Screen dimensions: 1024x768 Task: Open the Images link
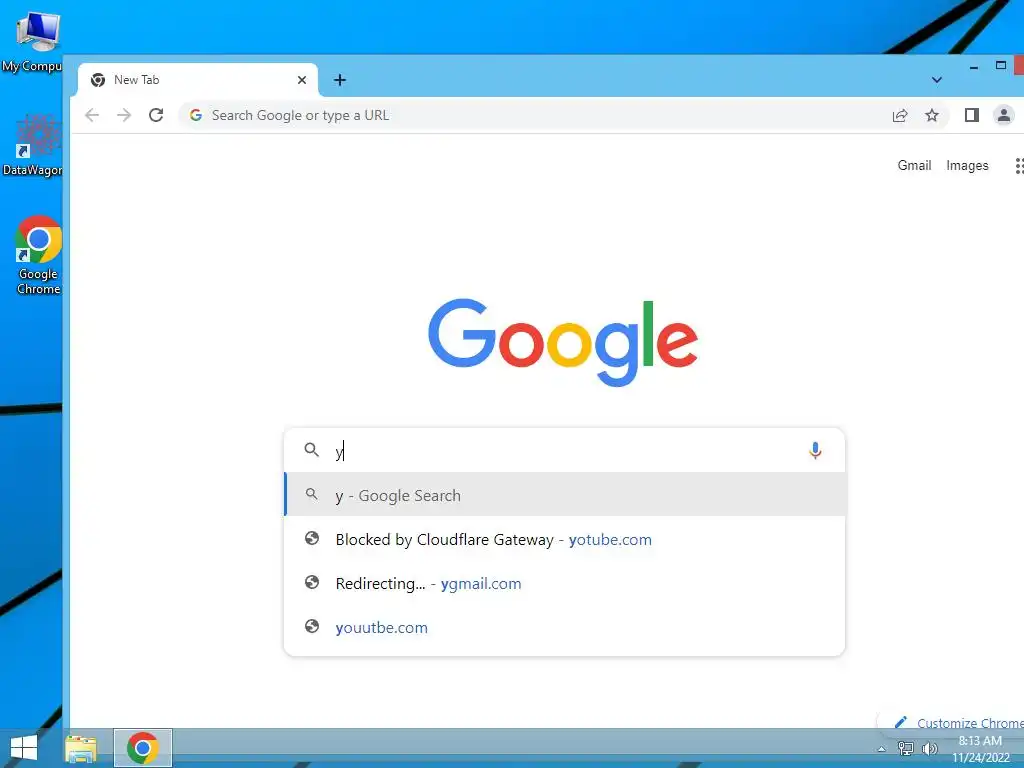click(x=967, y=166)
